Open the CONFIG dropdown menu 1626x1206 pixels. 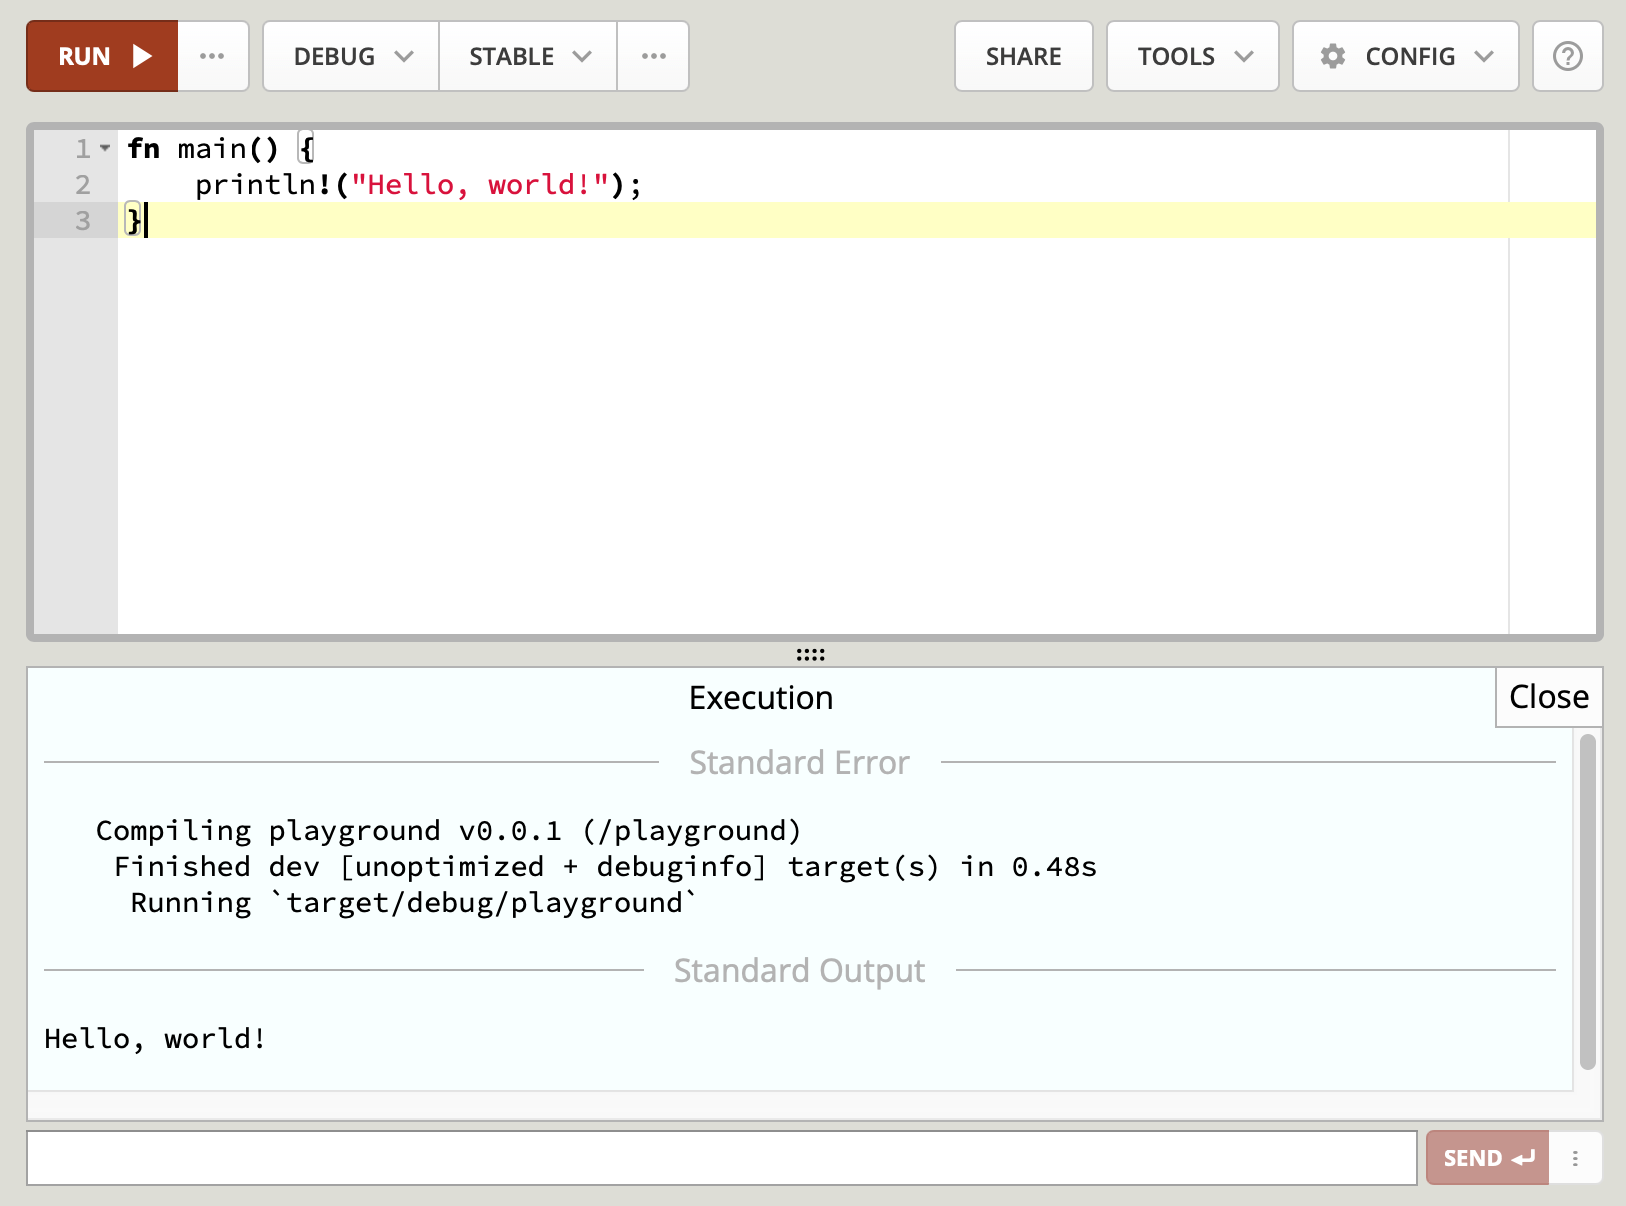tap(1405, 56)
